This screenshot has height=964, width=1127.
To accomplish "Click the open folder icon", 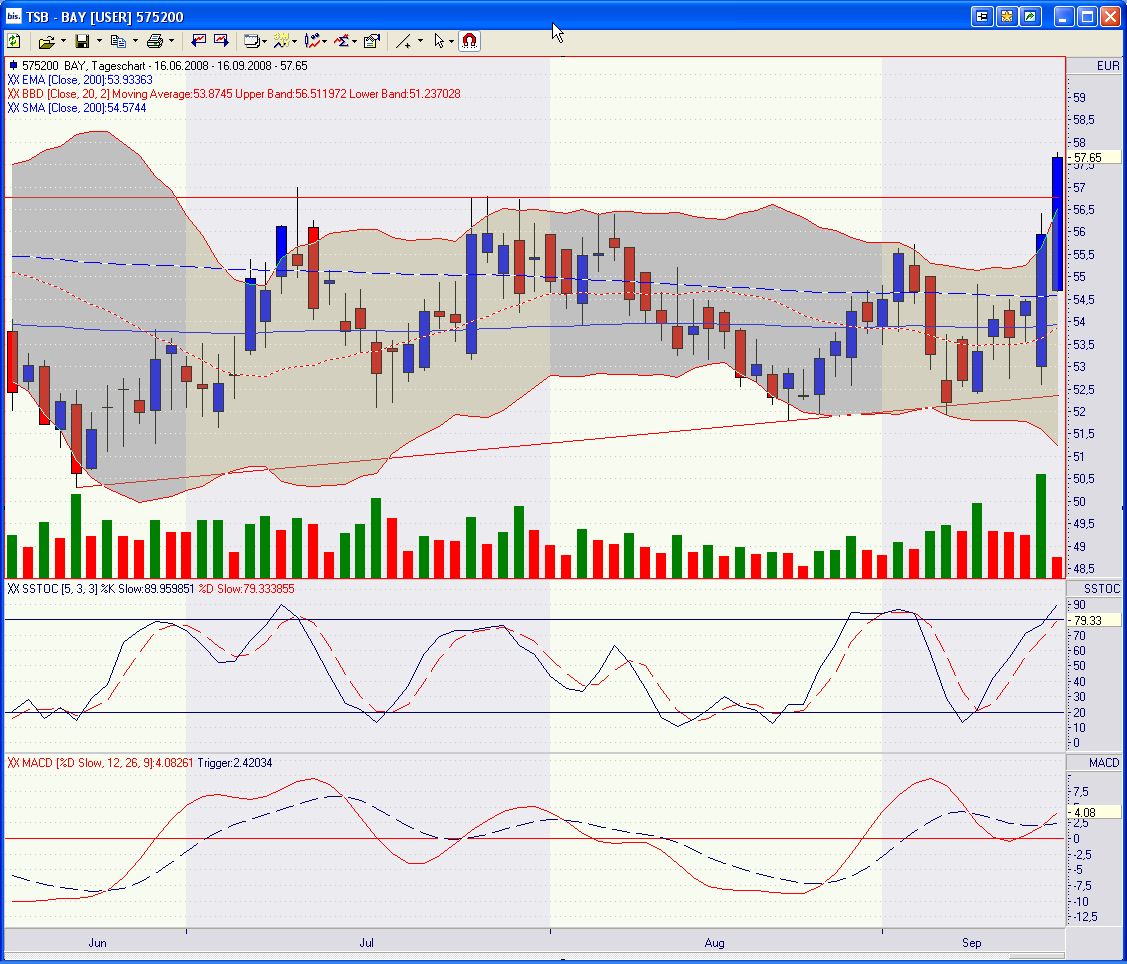I will click(x=46, y=41).
